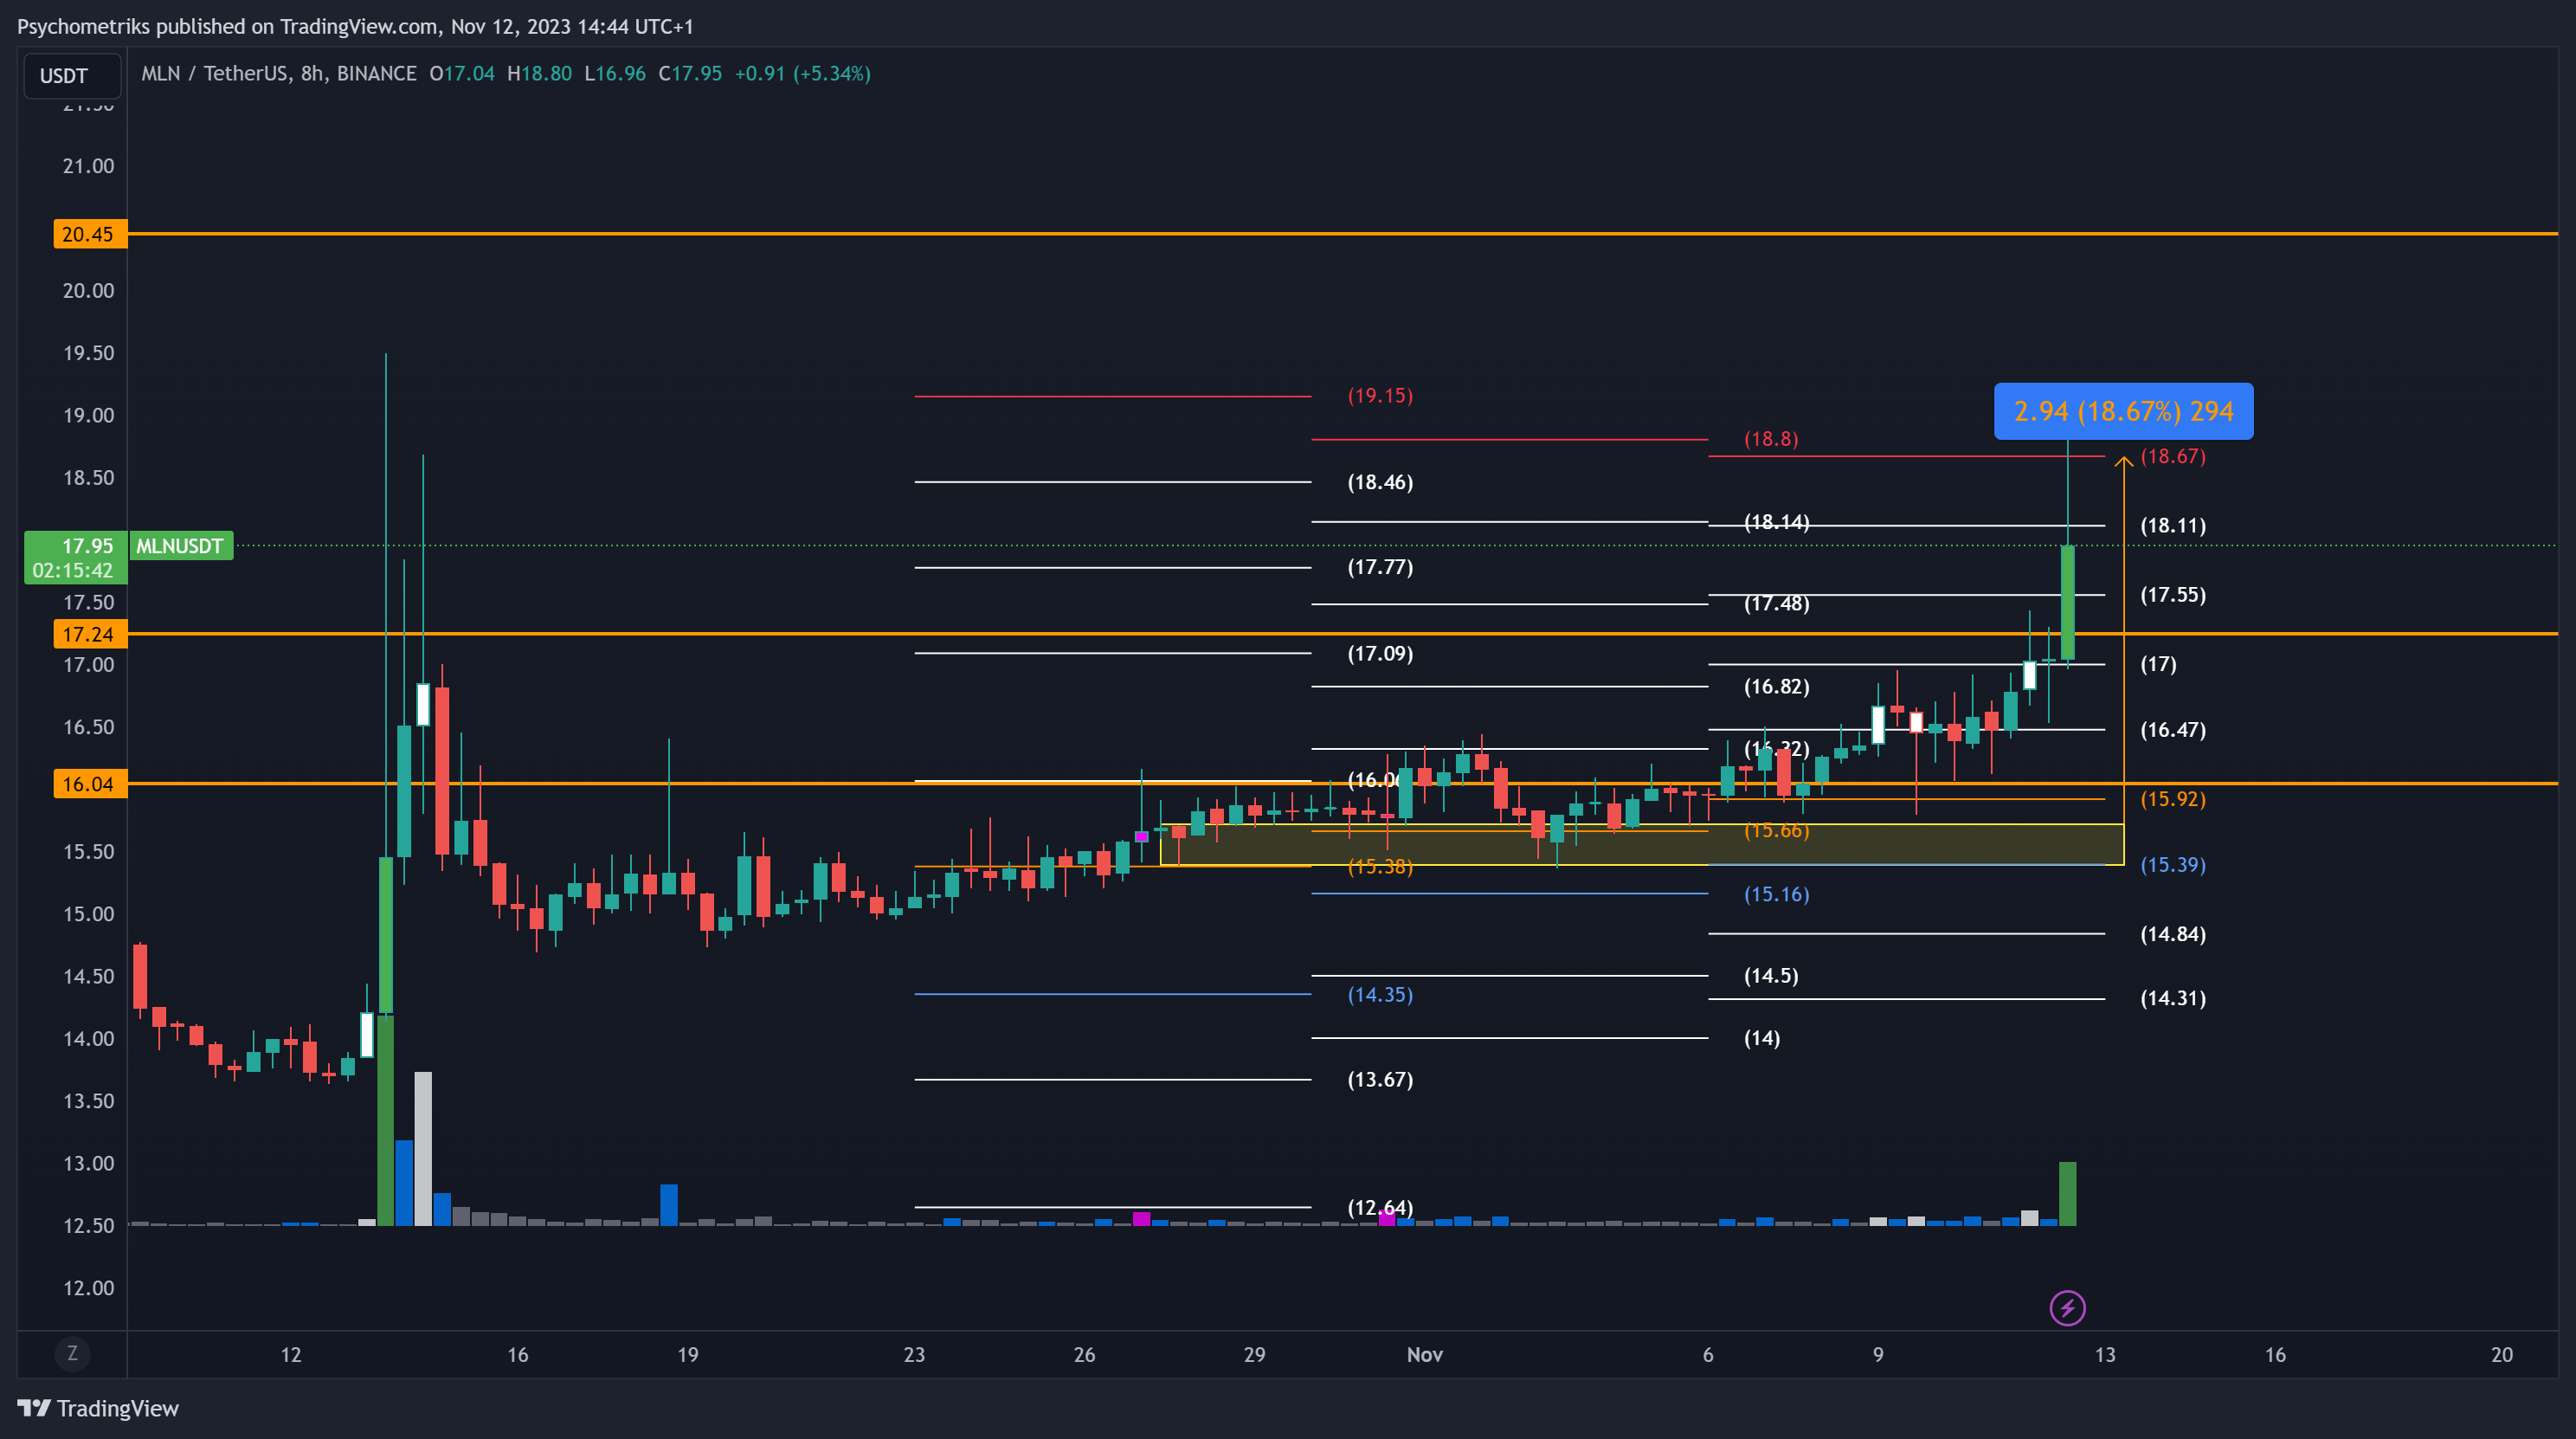Click the TradingView logo at bottom left

click(98, 1408)
